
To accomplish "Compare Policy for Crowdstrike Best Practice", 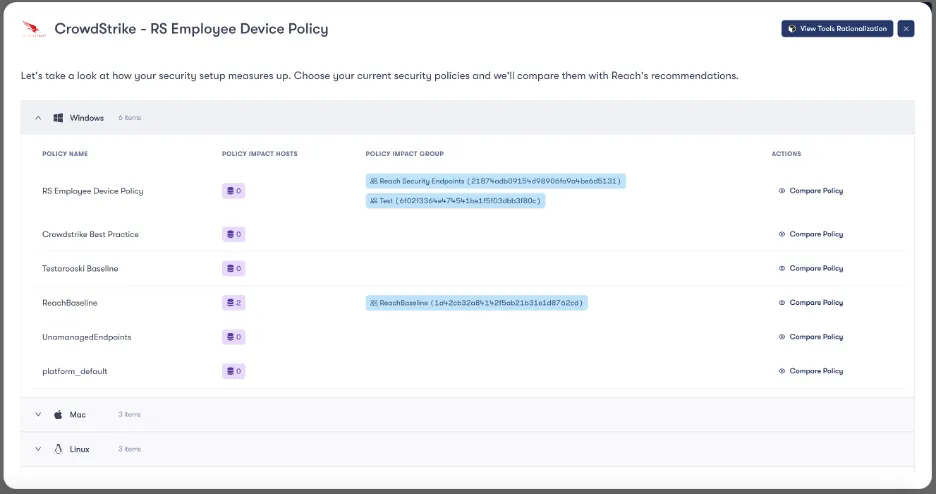I will tap(811, 234).
